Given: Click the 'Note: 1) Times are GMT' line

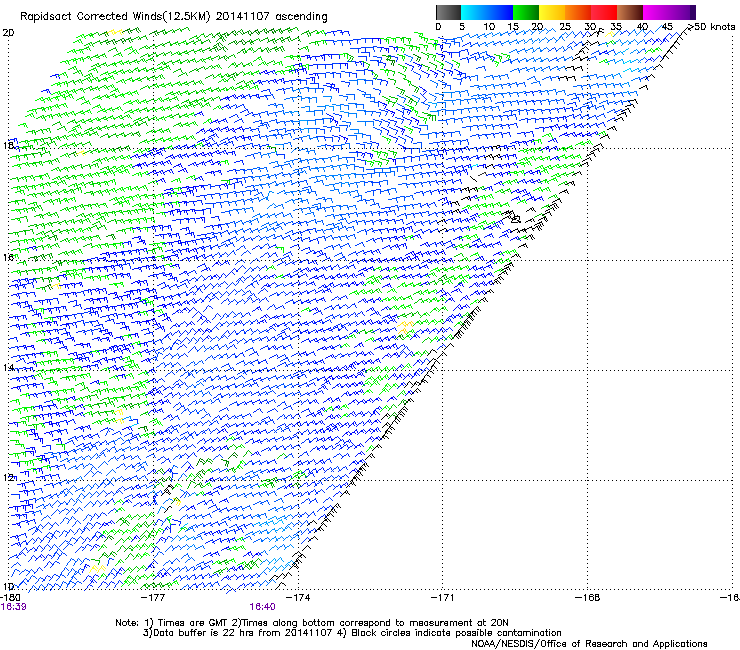Looking at the screenshot, I should [312, 623].
